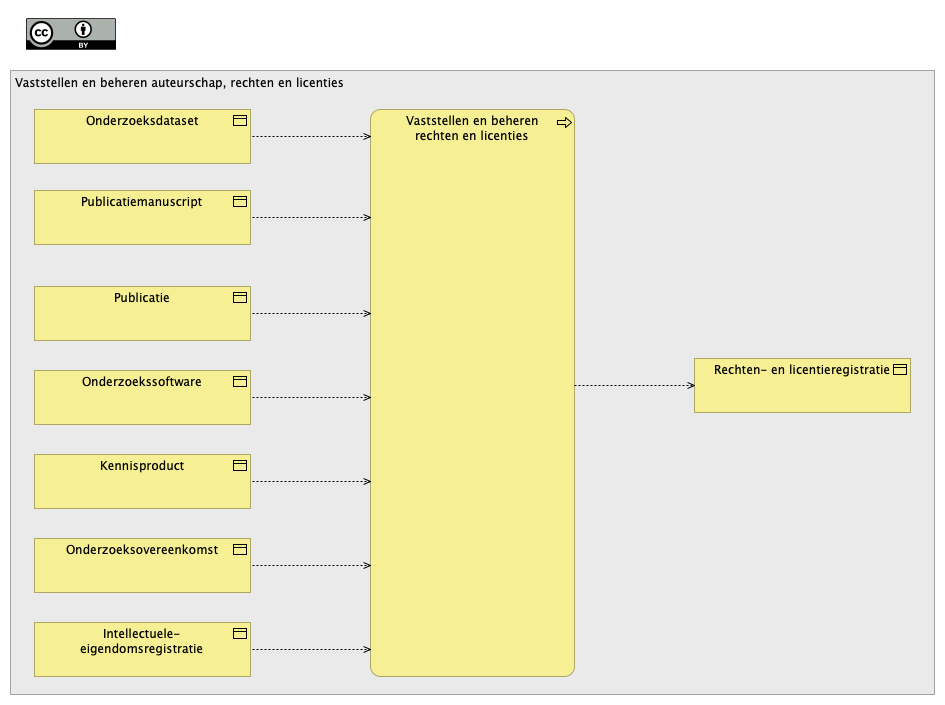Click the object icon on Intellectuele-eigendomsregistratie
This screenshot has width=945, height=705.
240,633
